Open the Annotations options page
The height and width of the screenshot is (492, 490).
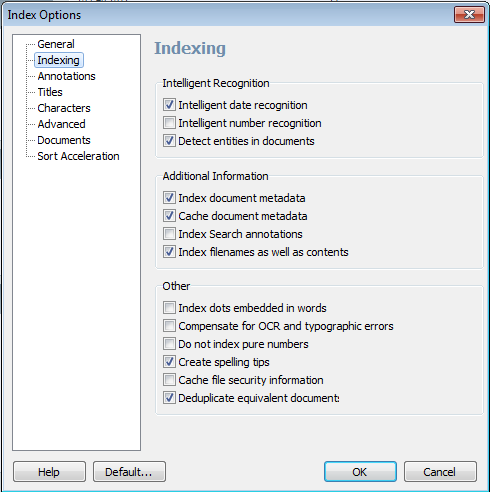[66, 76]
